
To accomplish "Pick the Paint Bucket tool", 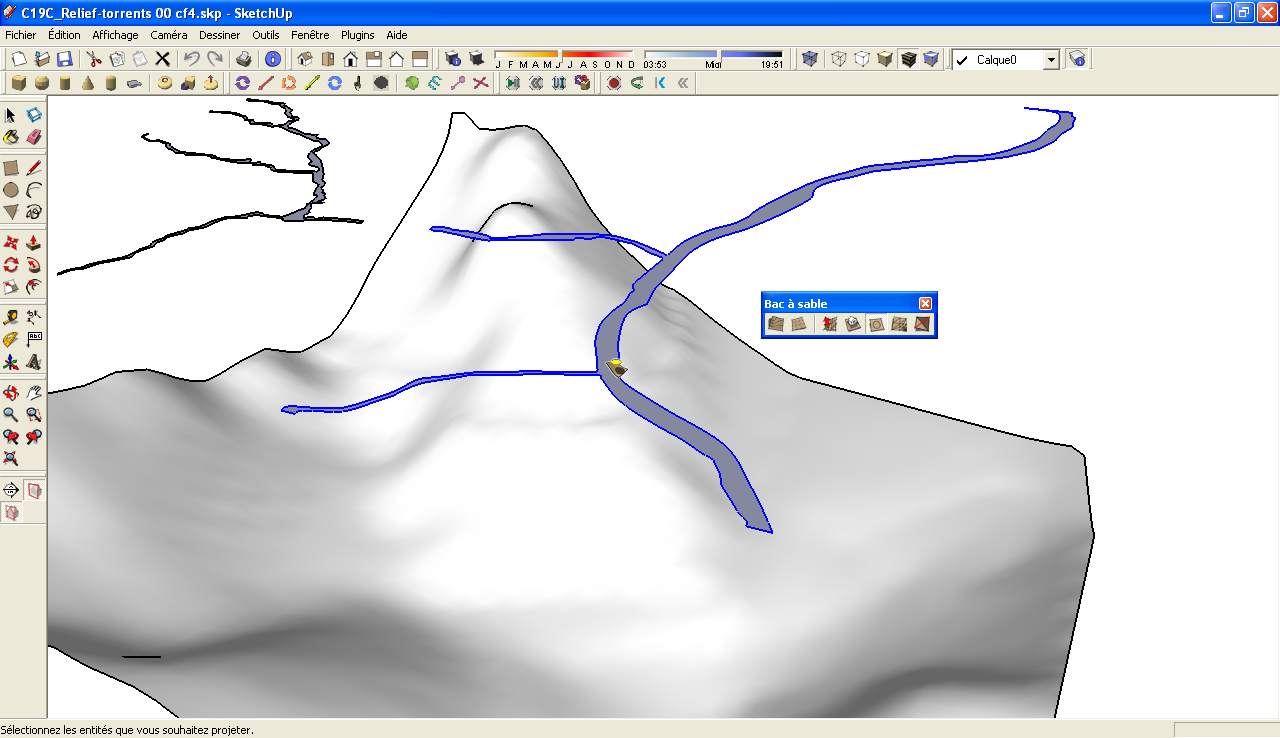I will point(11,136).
